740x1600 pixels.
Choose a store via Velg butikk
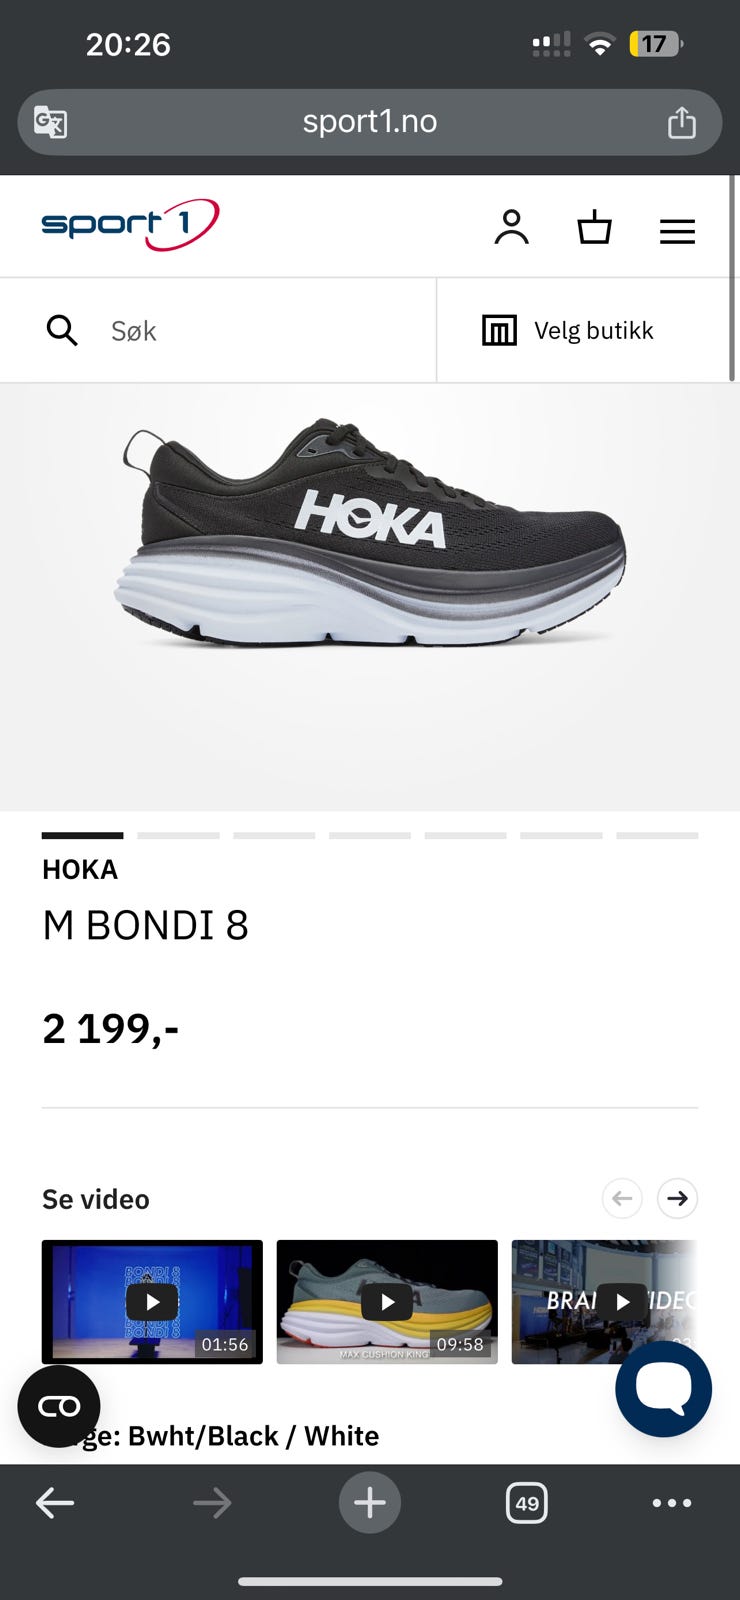coord(568,330)
